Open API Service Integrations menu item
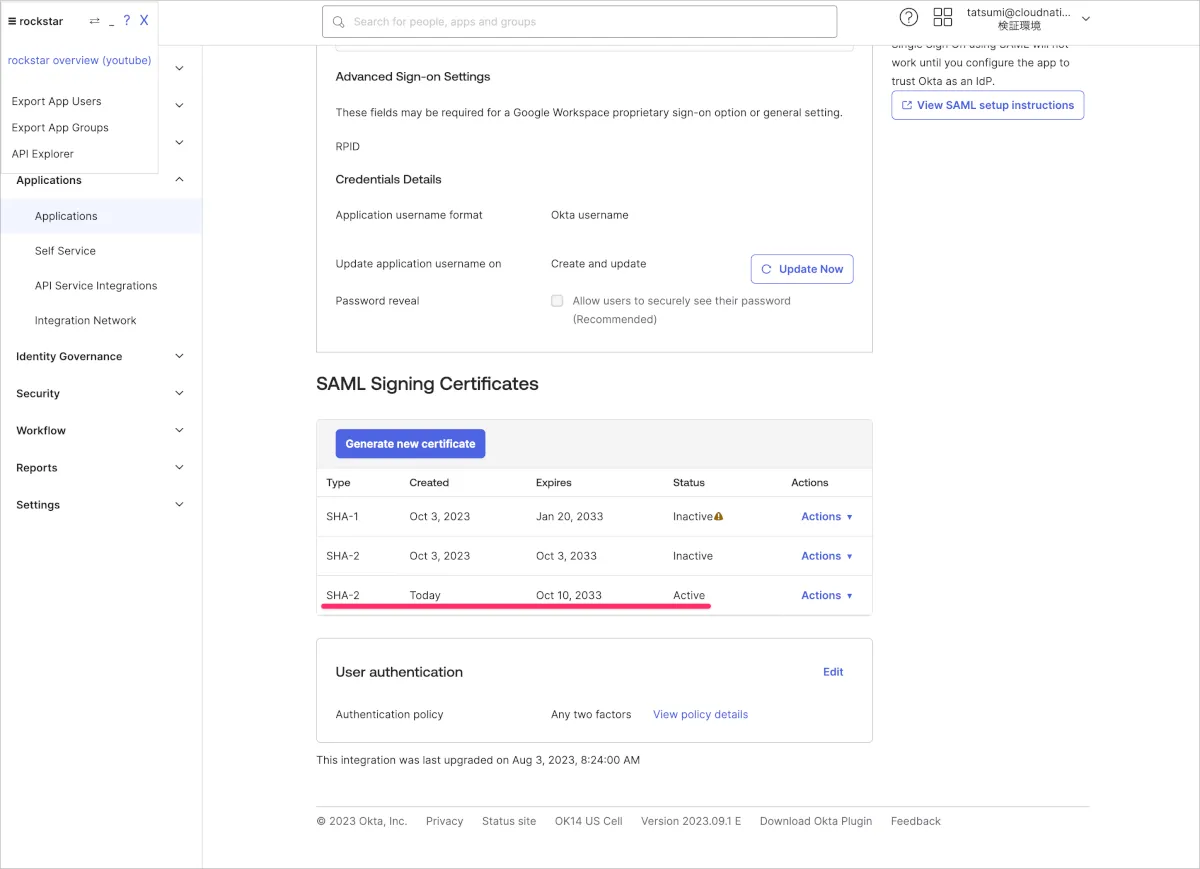1200x869 pixels. 96,286
